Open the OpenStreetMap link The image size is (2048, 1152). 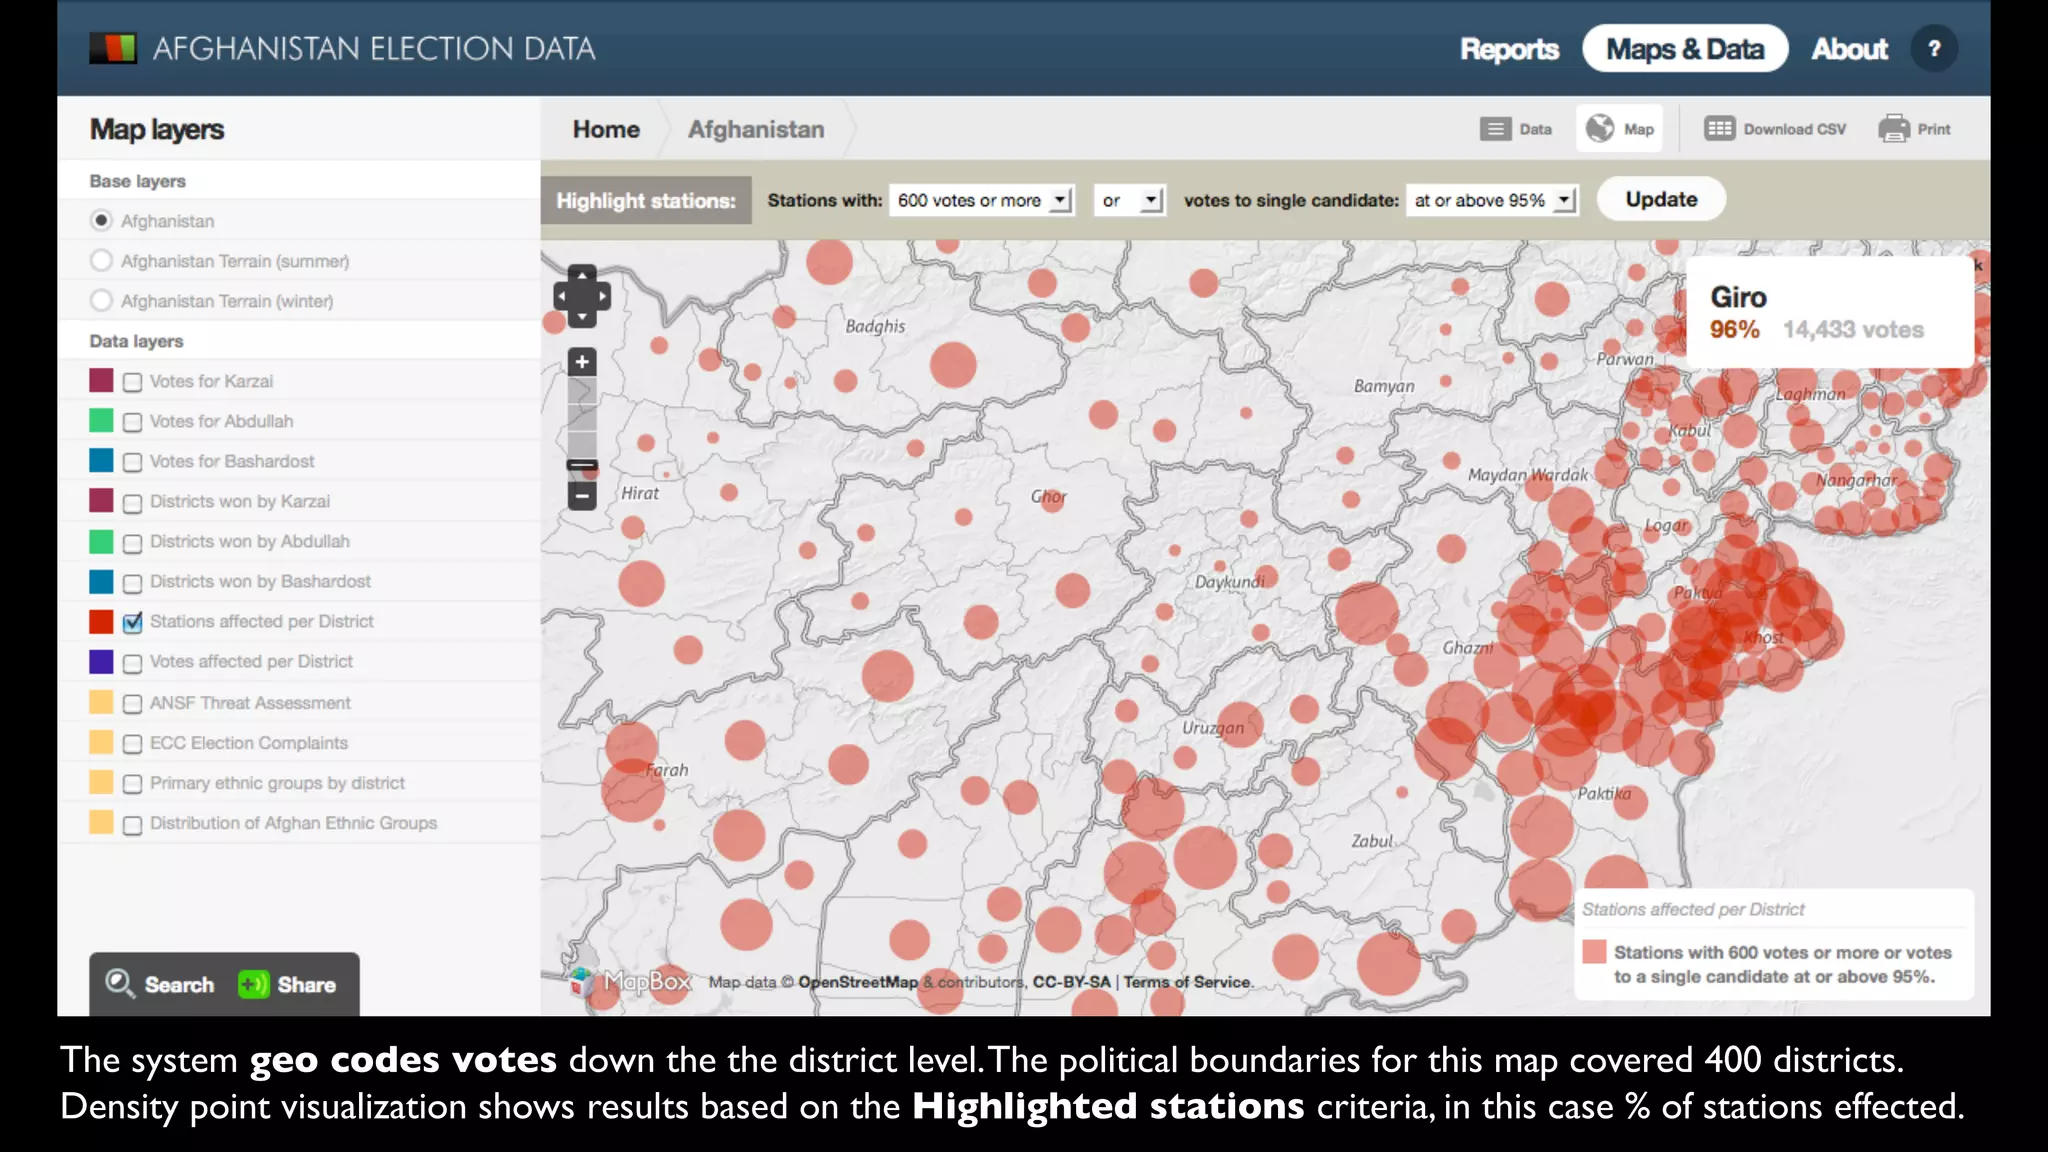858,982
